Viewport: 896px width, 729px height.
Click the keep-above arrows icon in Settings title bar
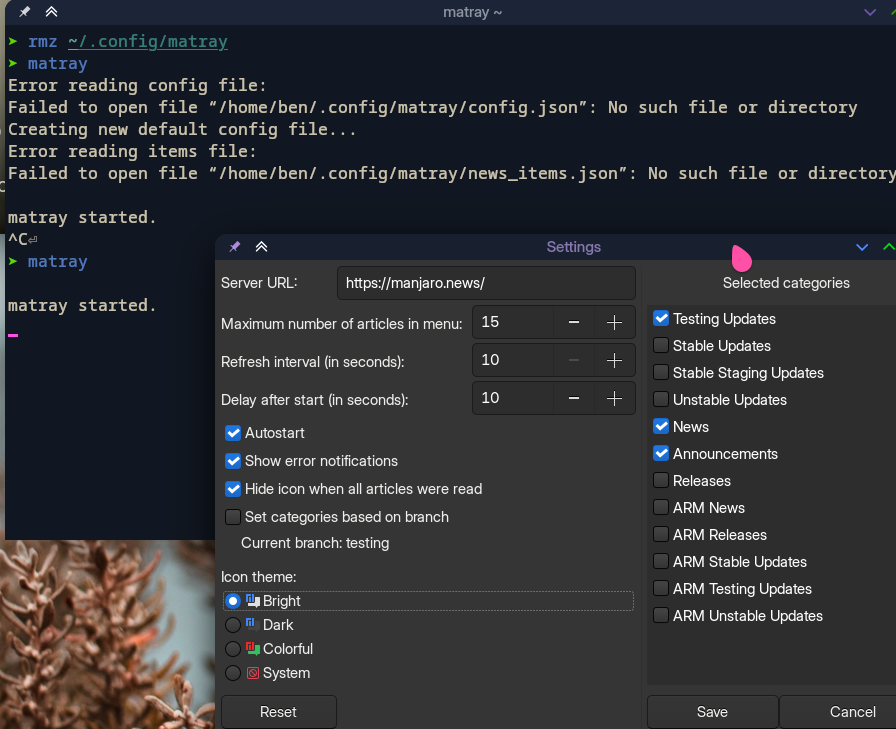261,247
